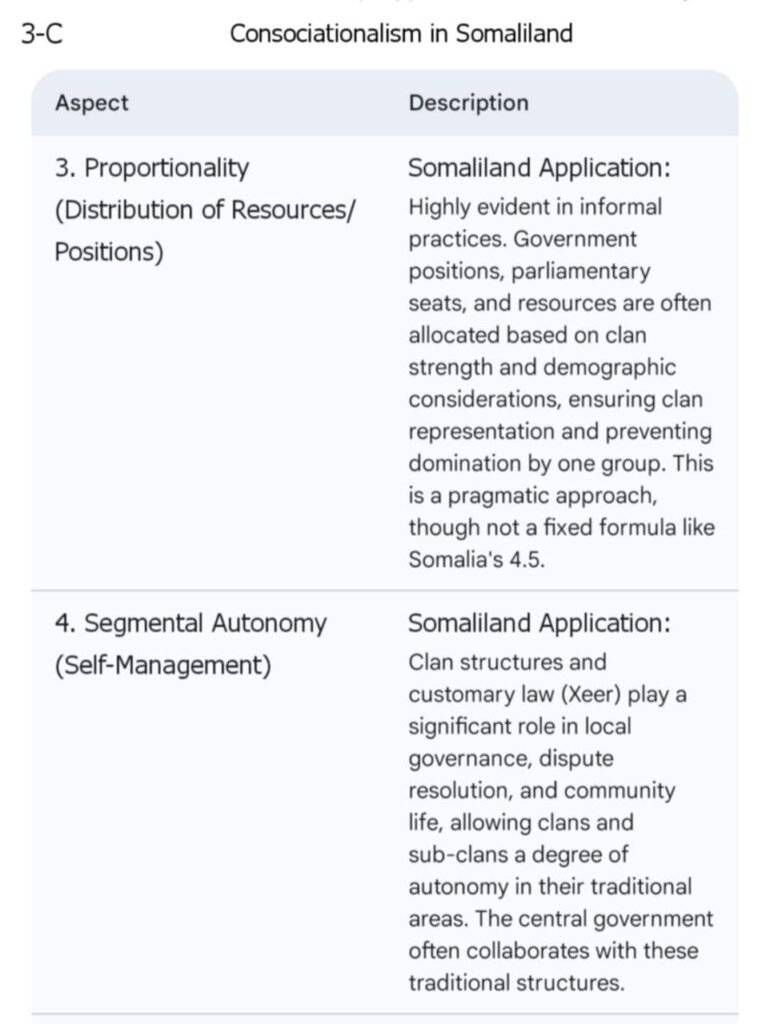The width and height of the screenshot is (770, 1024).
Task: Select the phrase "seats, and resources are often"
Action: (x=560, y=303)
